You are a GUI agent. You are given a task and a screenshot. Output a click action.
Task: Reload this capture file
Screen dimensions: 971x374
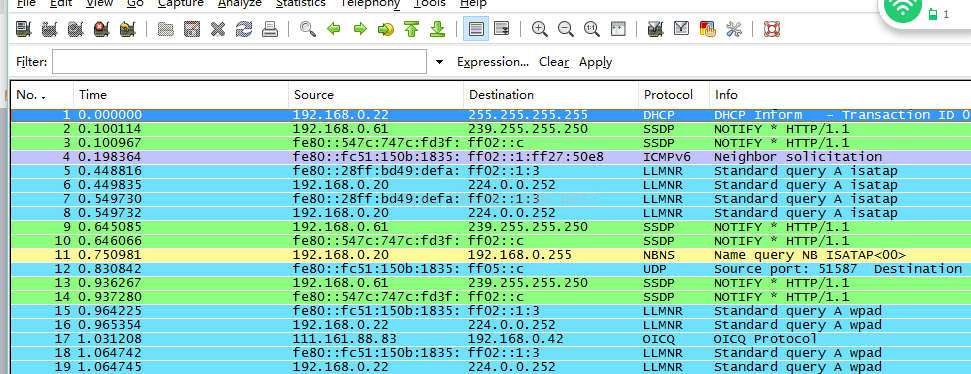[x=244, y=29]
